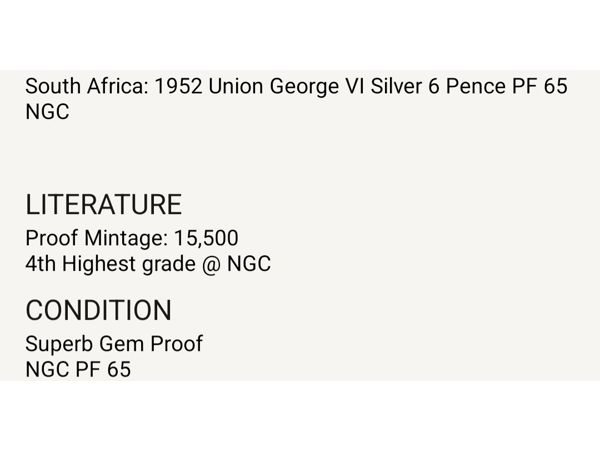The height and width of the screenshot is (450, 600).
Task: Click the LITERATURE section heading
Action: point(103,205)
